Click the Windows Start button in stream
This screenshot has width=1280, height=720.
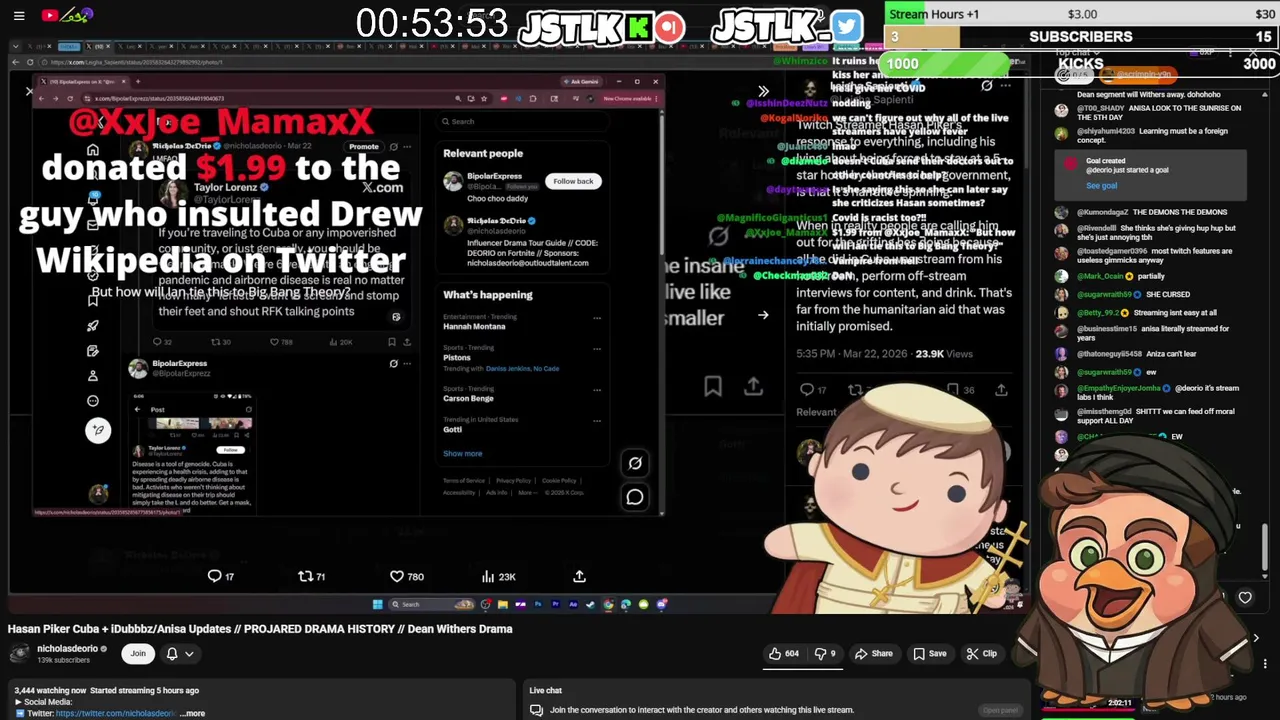click(377, 604)
